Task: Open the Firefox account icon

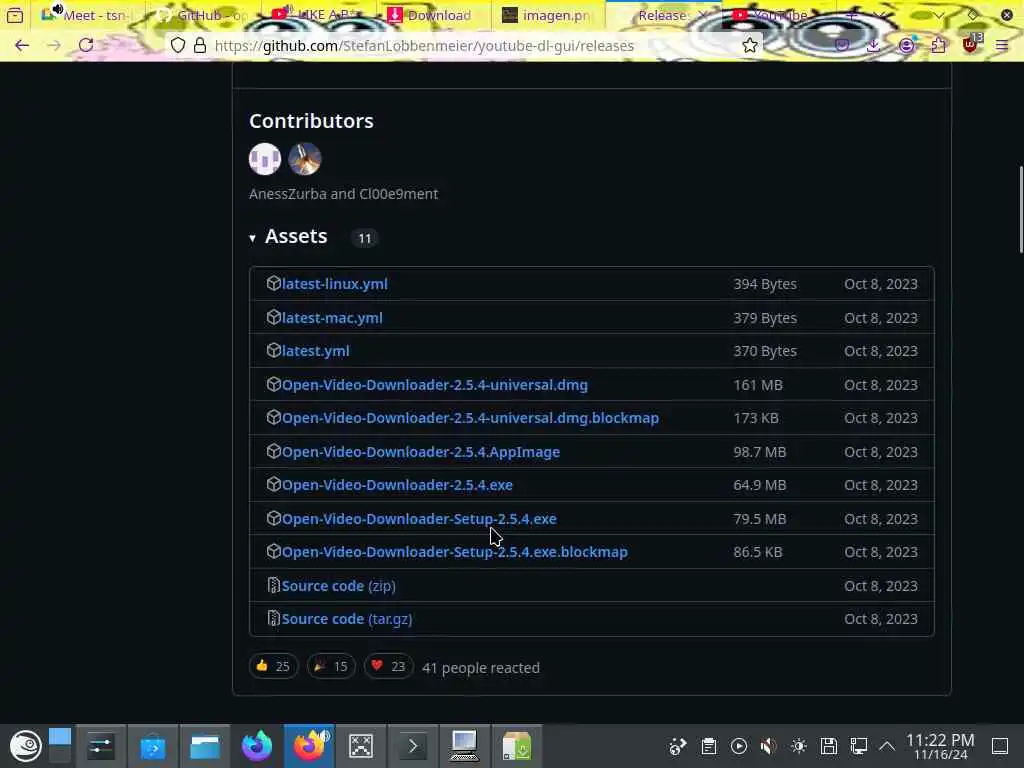Action: (x=906, y=45)
